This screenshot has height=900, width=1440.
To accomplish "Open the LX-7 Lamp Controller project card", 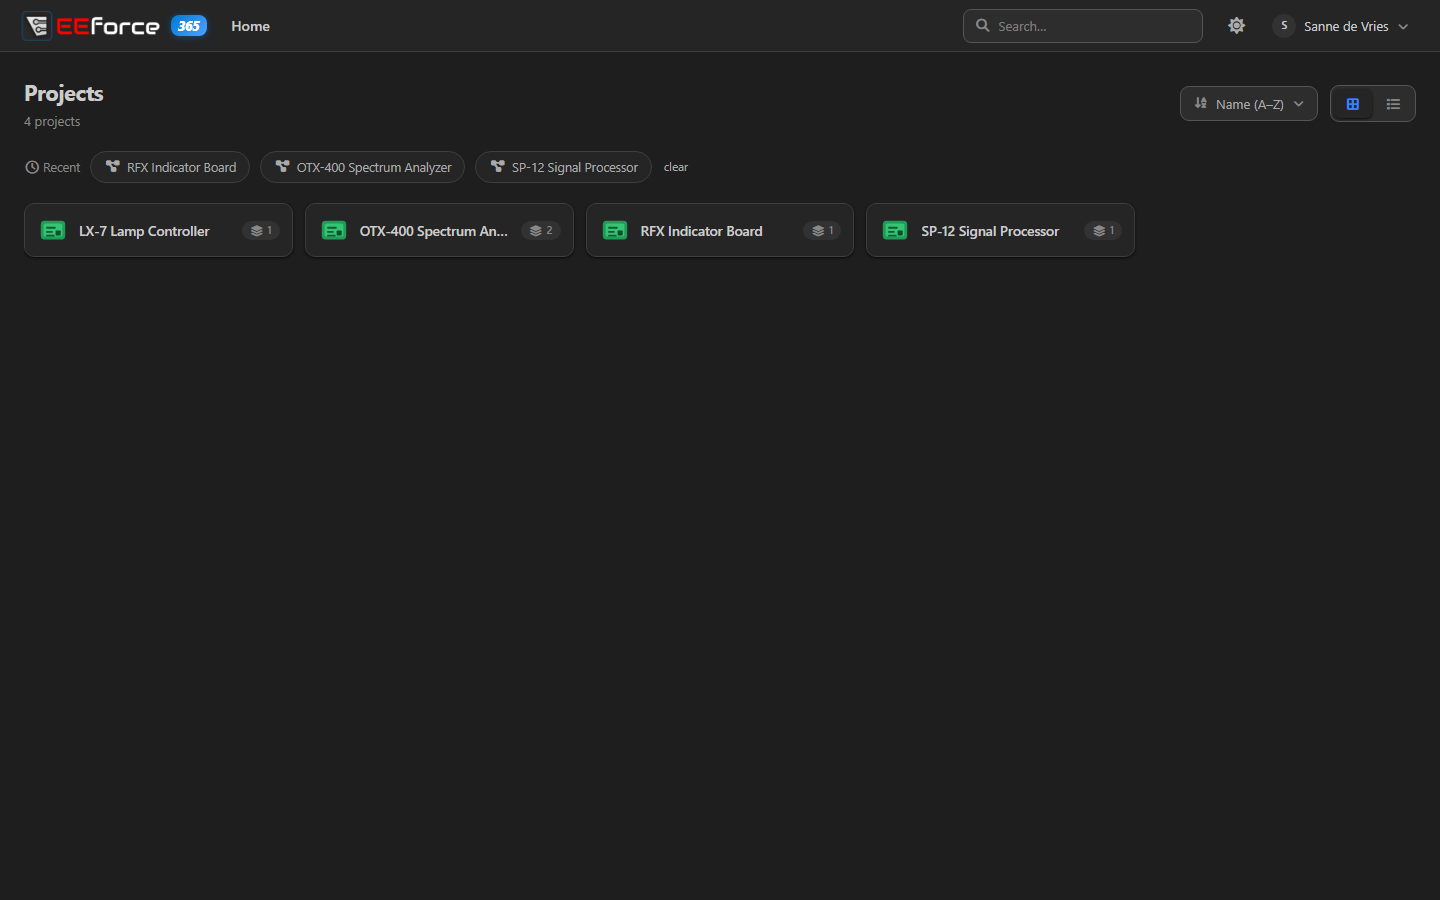I will [158, 230].
